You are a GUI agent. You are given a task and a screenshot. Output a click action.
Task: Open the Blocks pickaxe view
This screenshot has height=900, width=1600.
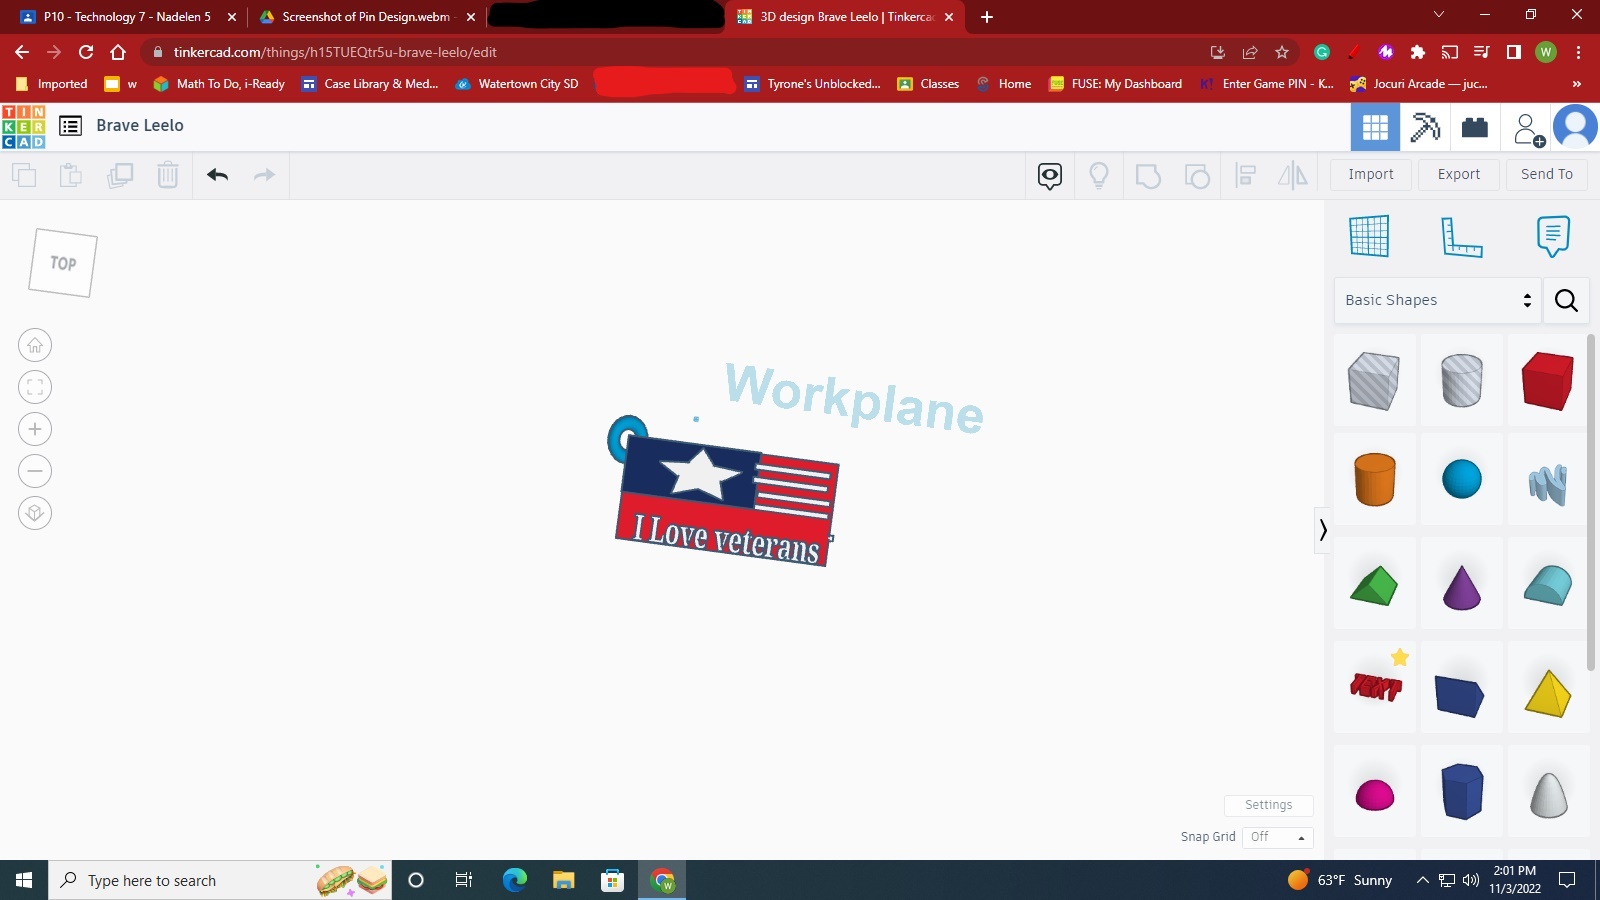pos(1425,127)
